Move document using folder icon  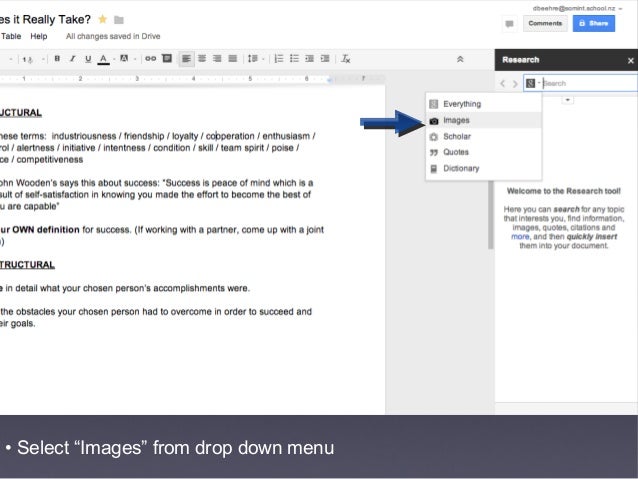119,19
